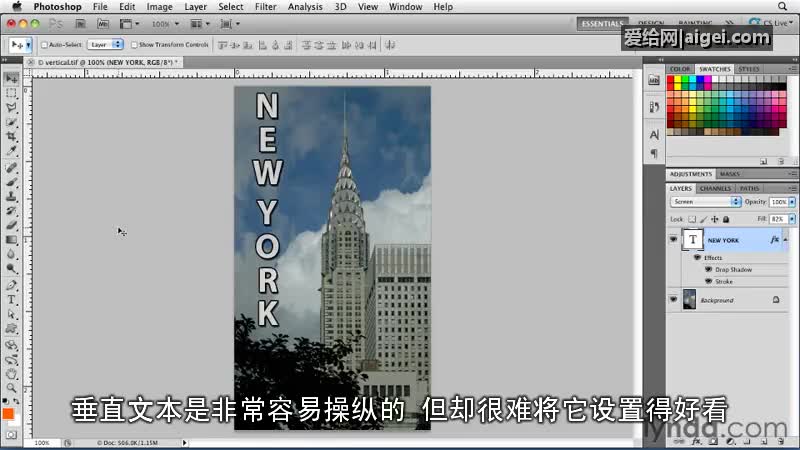Image resolution: width=800 pixels, height=450 pixels.
Task: Select the Lasso tool
Action: [11, 107]
